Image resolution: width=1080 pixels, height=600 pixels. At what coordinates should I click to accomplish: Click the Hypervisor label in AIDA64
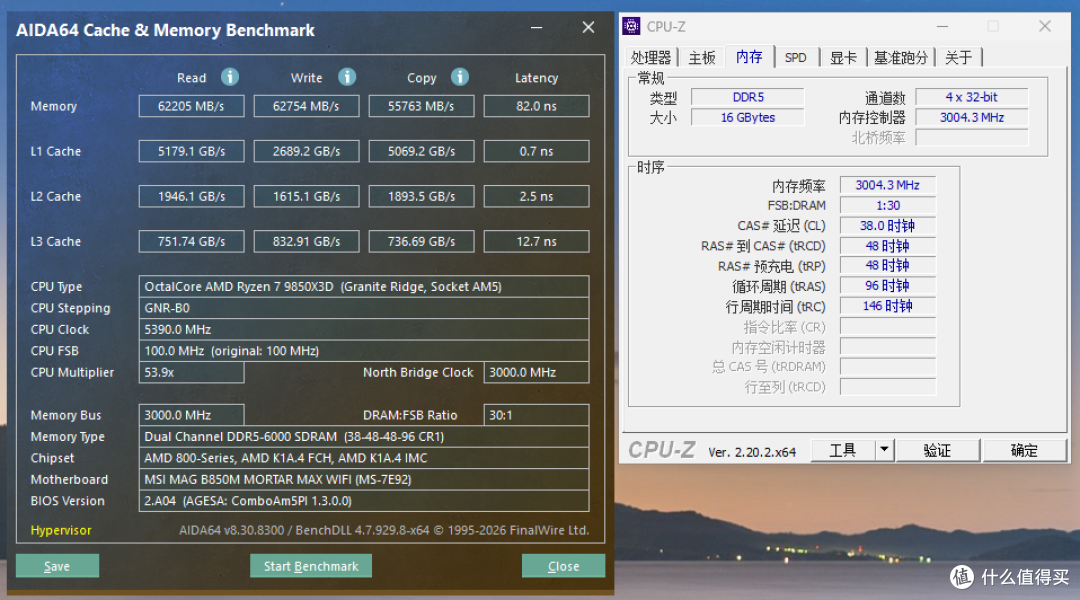pos(61,530)
